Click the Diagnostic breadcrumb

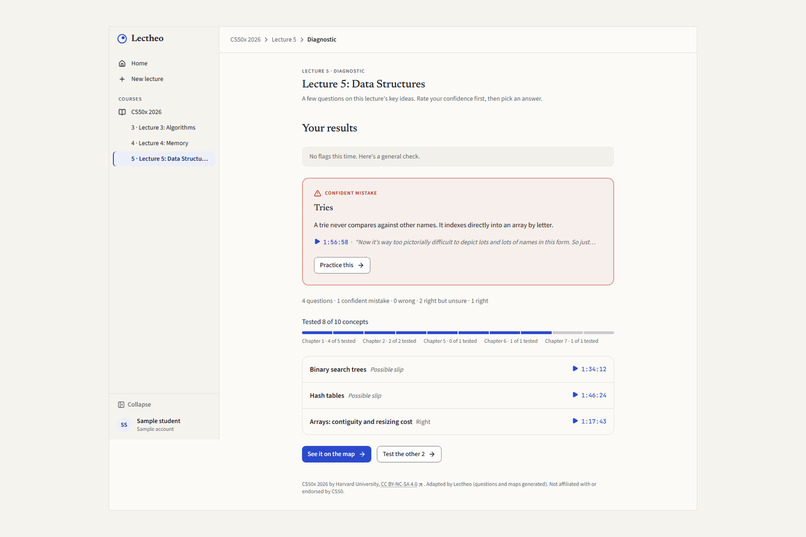322,40
